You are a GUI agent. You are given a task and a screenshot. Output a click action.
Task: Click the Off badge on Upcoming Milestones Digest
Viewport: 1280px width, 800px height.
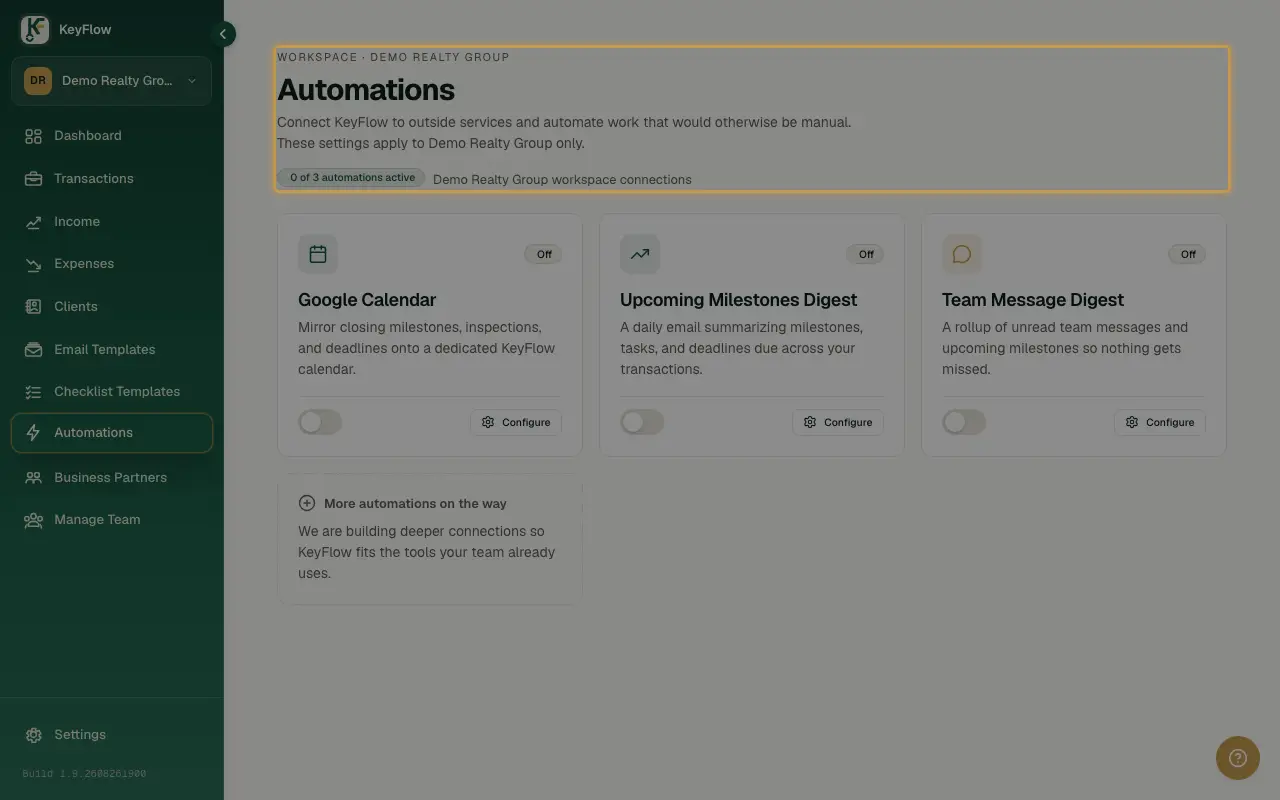tap(865, 254)
